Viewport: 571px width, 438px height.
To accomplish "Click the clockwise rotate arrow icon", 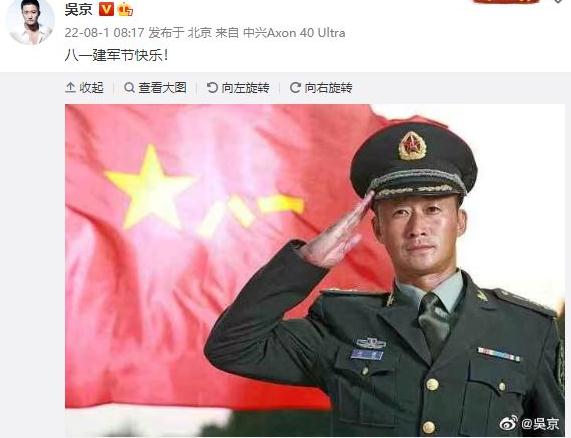I will 295,88.
